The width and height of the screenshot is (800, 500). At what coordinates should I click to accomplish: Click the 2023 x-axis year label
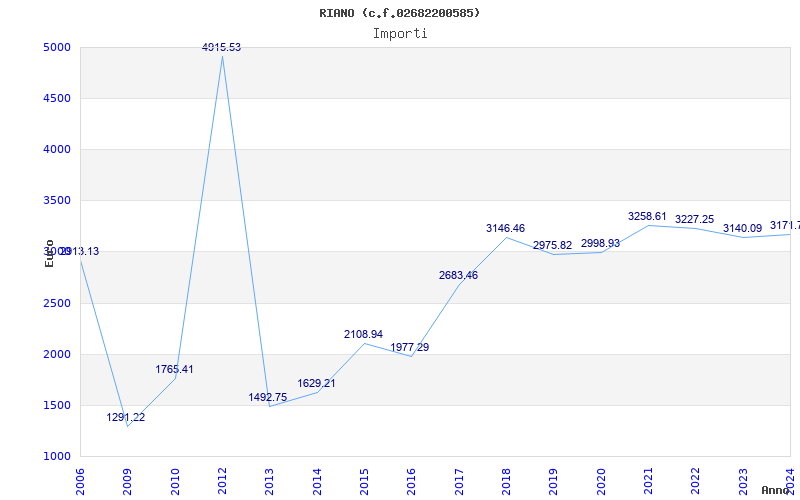pos(743,482)
